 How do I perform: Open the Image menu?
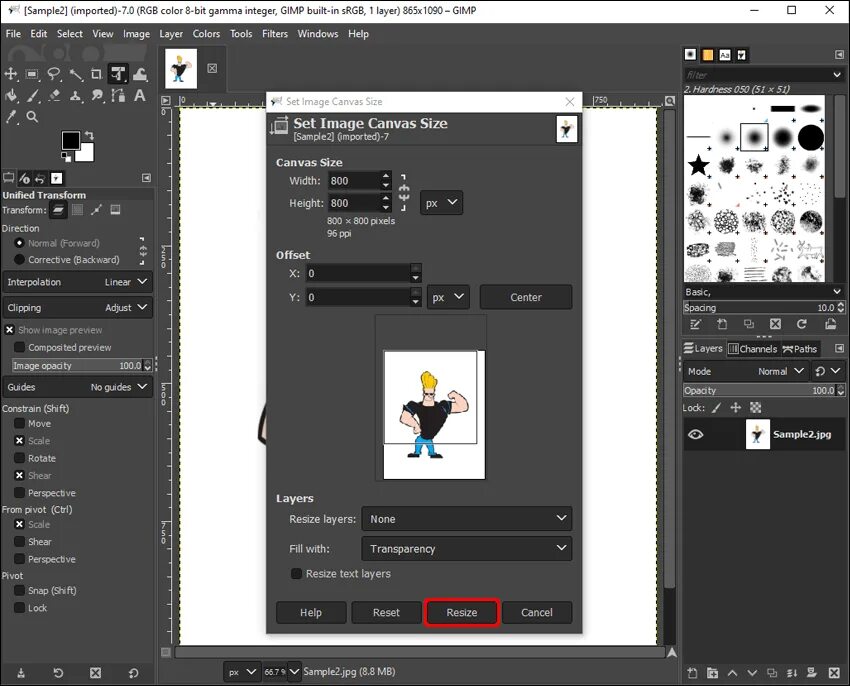(x=136, y=34)
